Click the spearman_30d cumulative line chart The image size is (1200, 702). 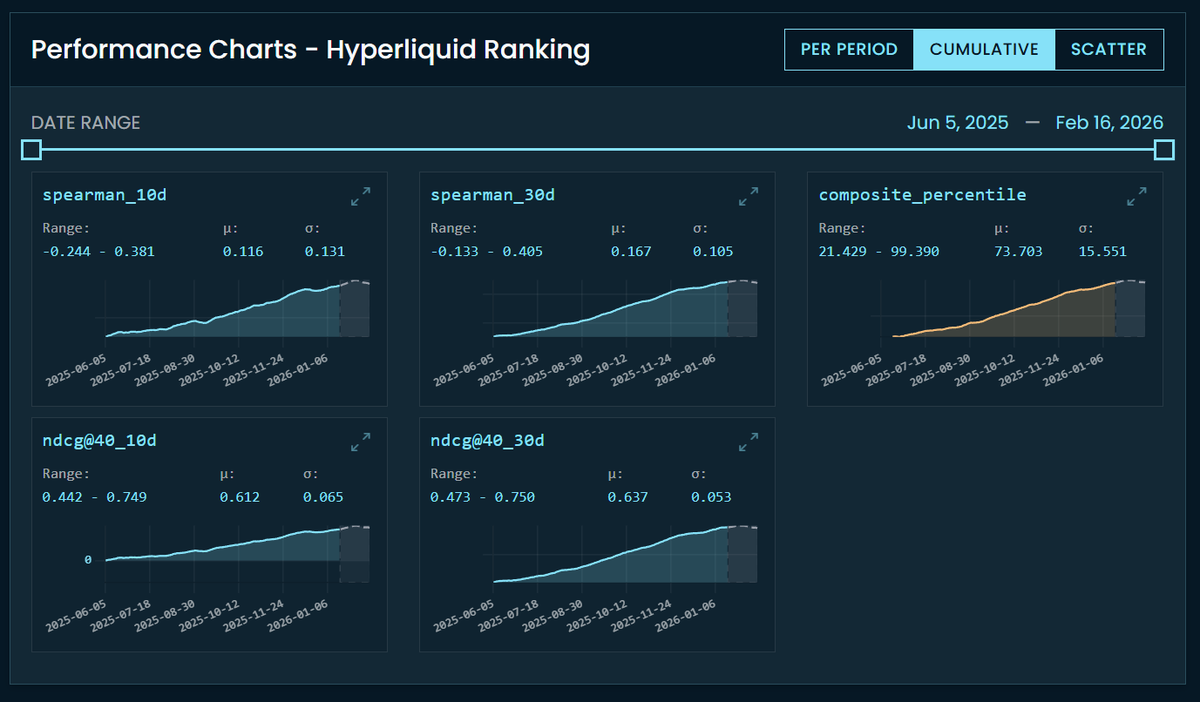[x=625, y=310]
